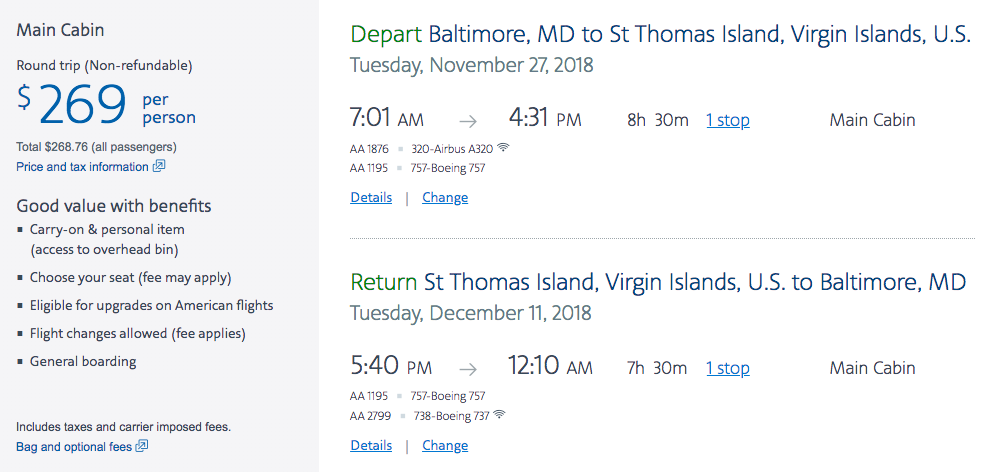Click the Wi-Fi icon beside Boeing 737
999x472 pixels.
(x=500, y=415)
